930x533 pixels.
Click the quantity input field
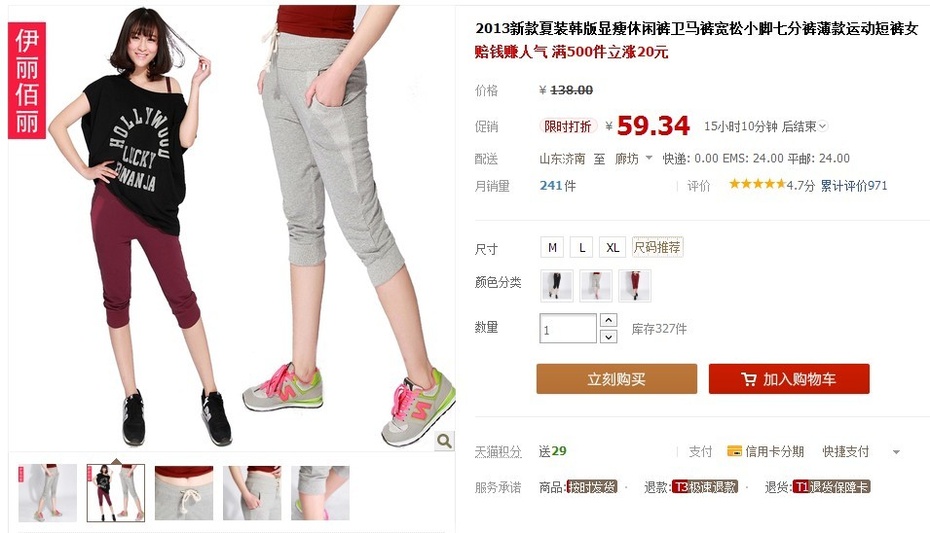tap(568, 328)
